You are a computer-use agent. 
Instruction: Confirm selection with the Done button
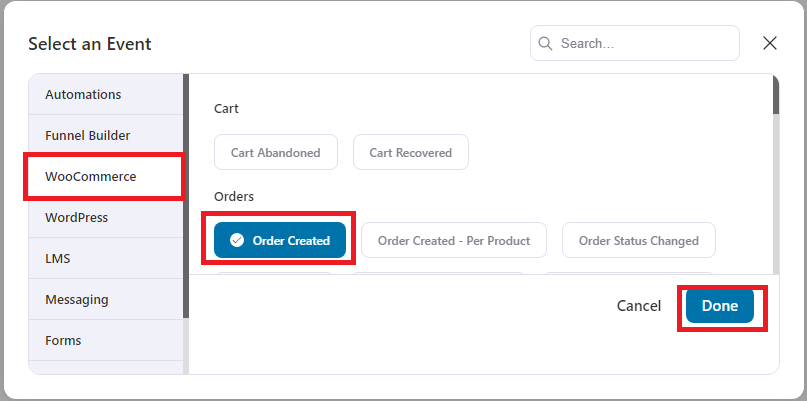click(720, 306)
